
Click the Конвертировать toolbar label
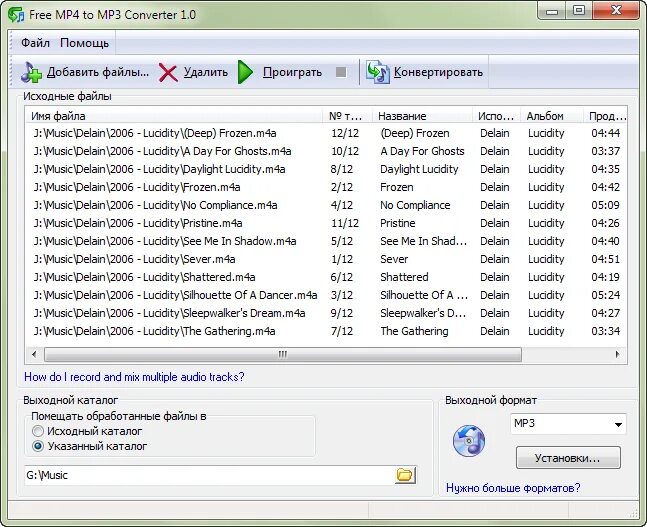pos(438,72)
